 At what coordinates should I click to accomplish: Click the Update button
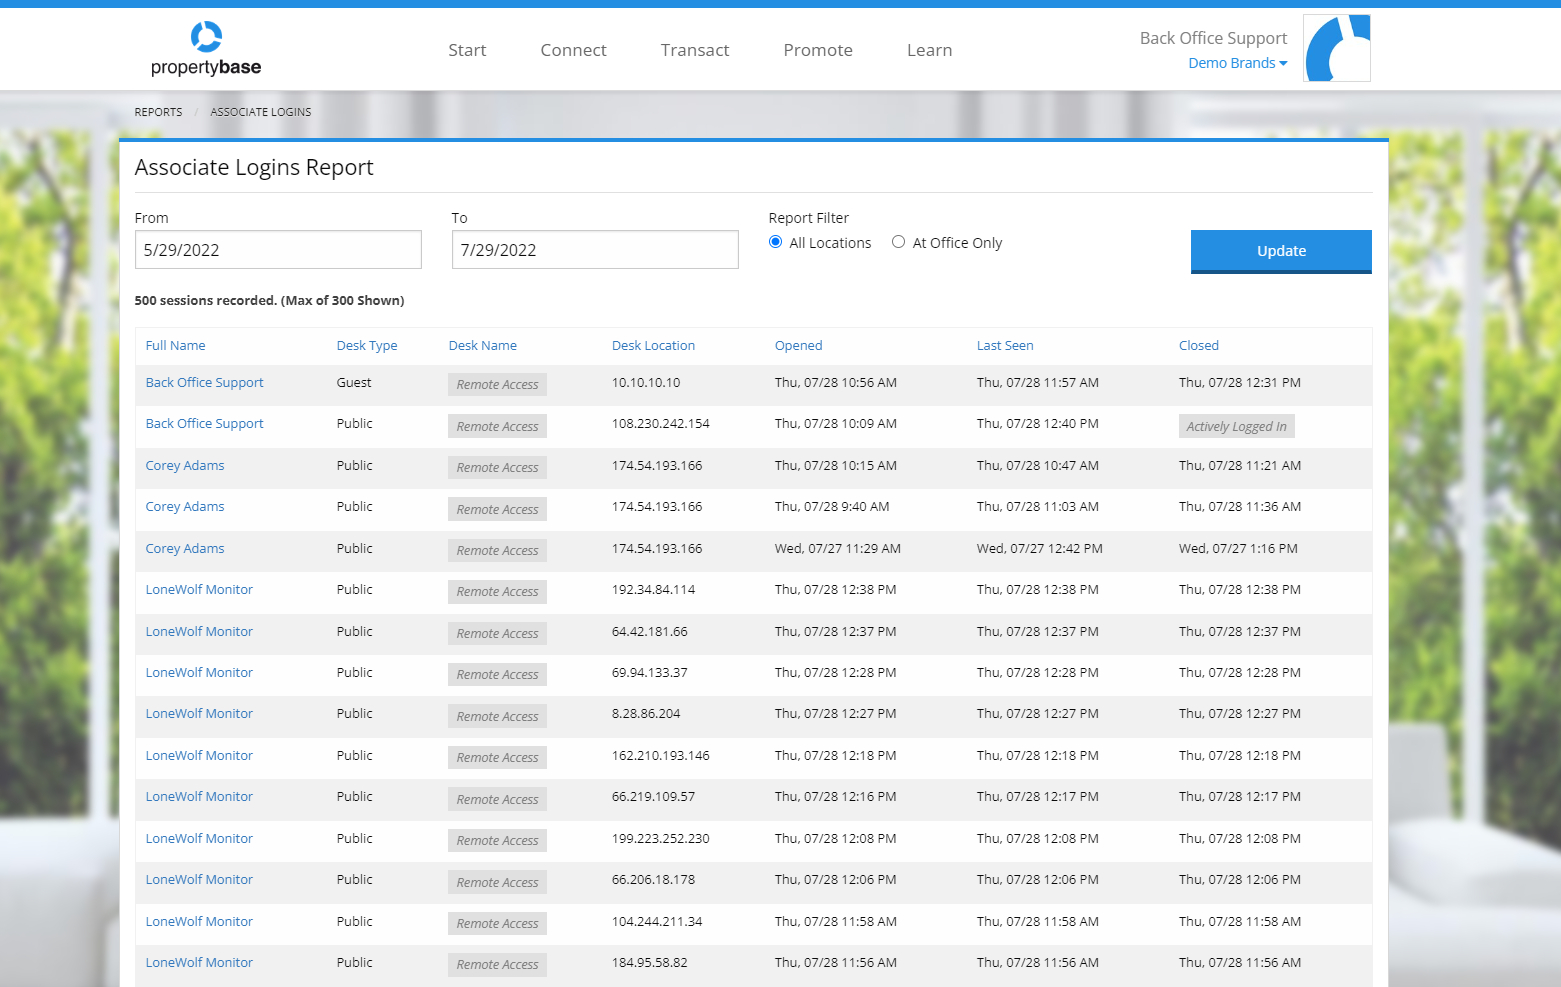pyautogui.click(x=1281, y=251)
